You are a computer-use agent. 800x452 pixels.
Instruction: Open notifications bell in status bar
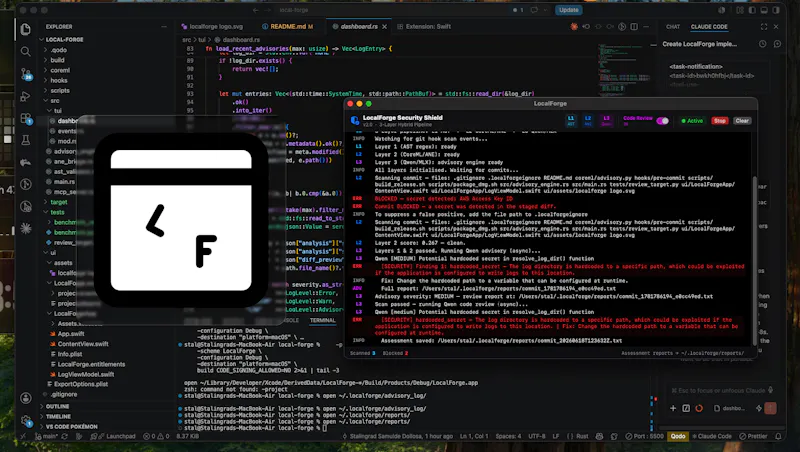[x=778, y=436]
